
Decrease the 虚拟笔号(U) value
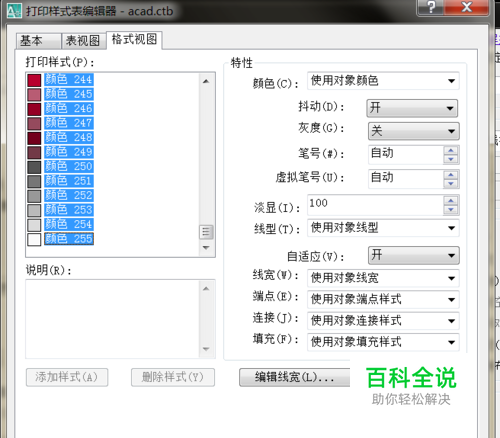tap(451, 183)
